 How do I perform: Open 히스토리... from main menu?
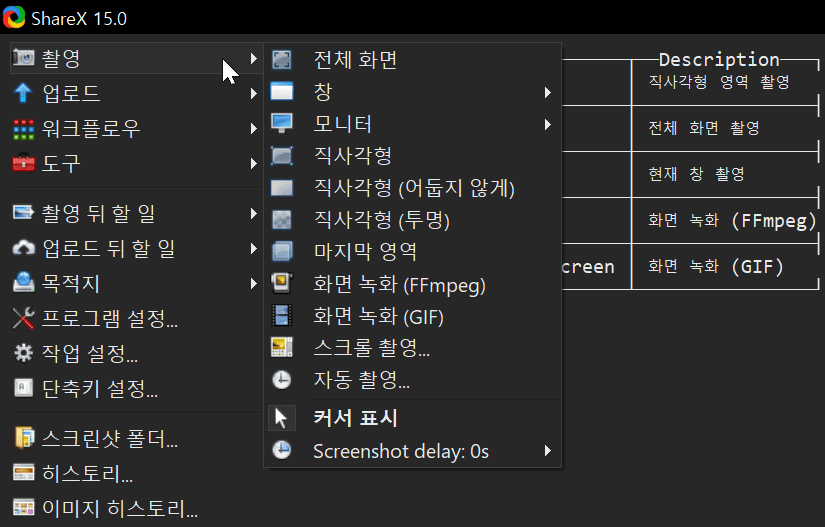tap(137, 473)
